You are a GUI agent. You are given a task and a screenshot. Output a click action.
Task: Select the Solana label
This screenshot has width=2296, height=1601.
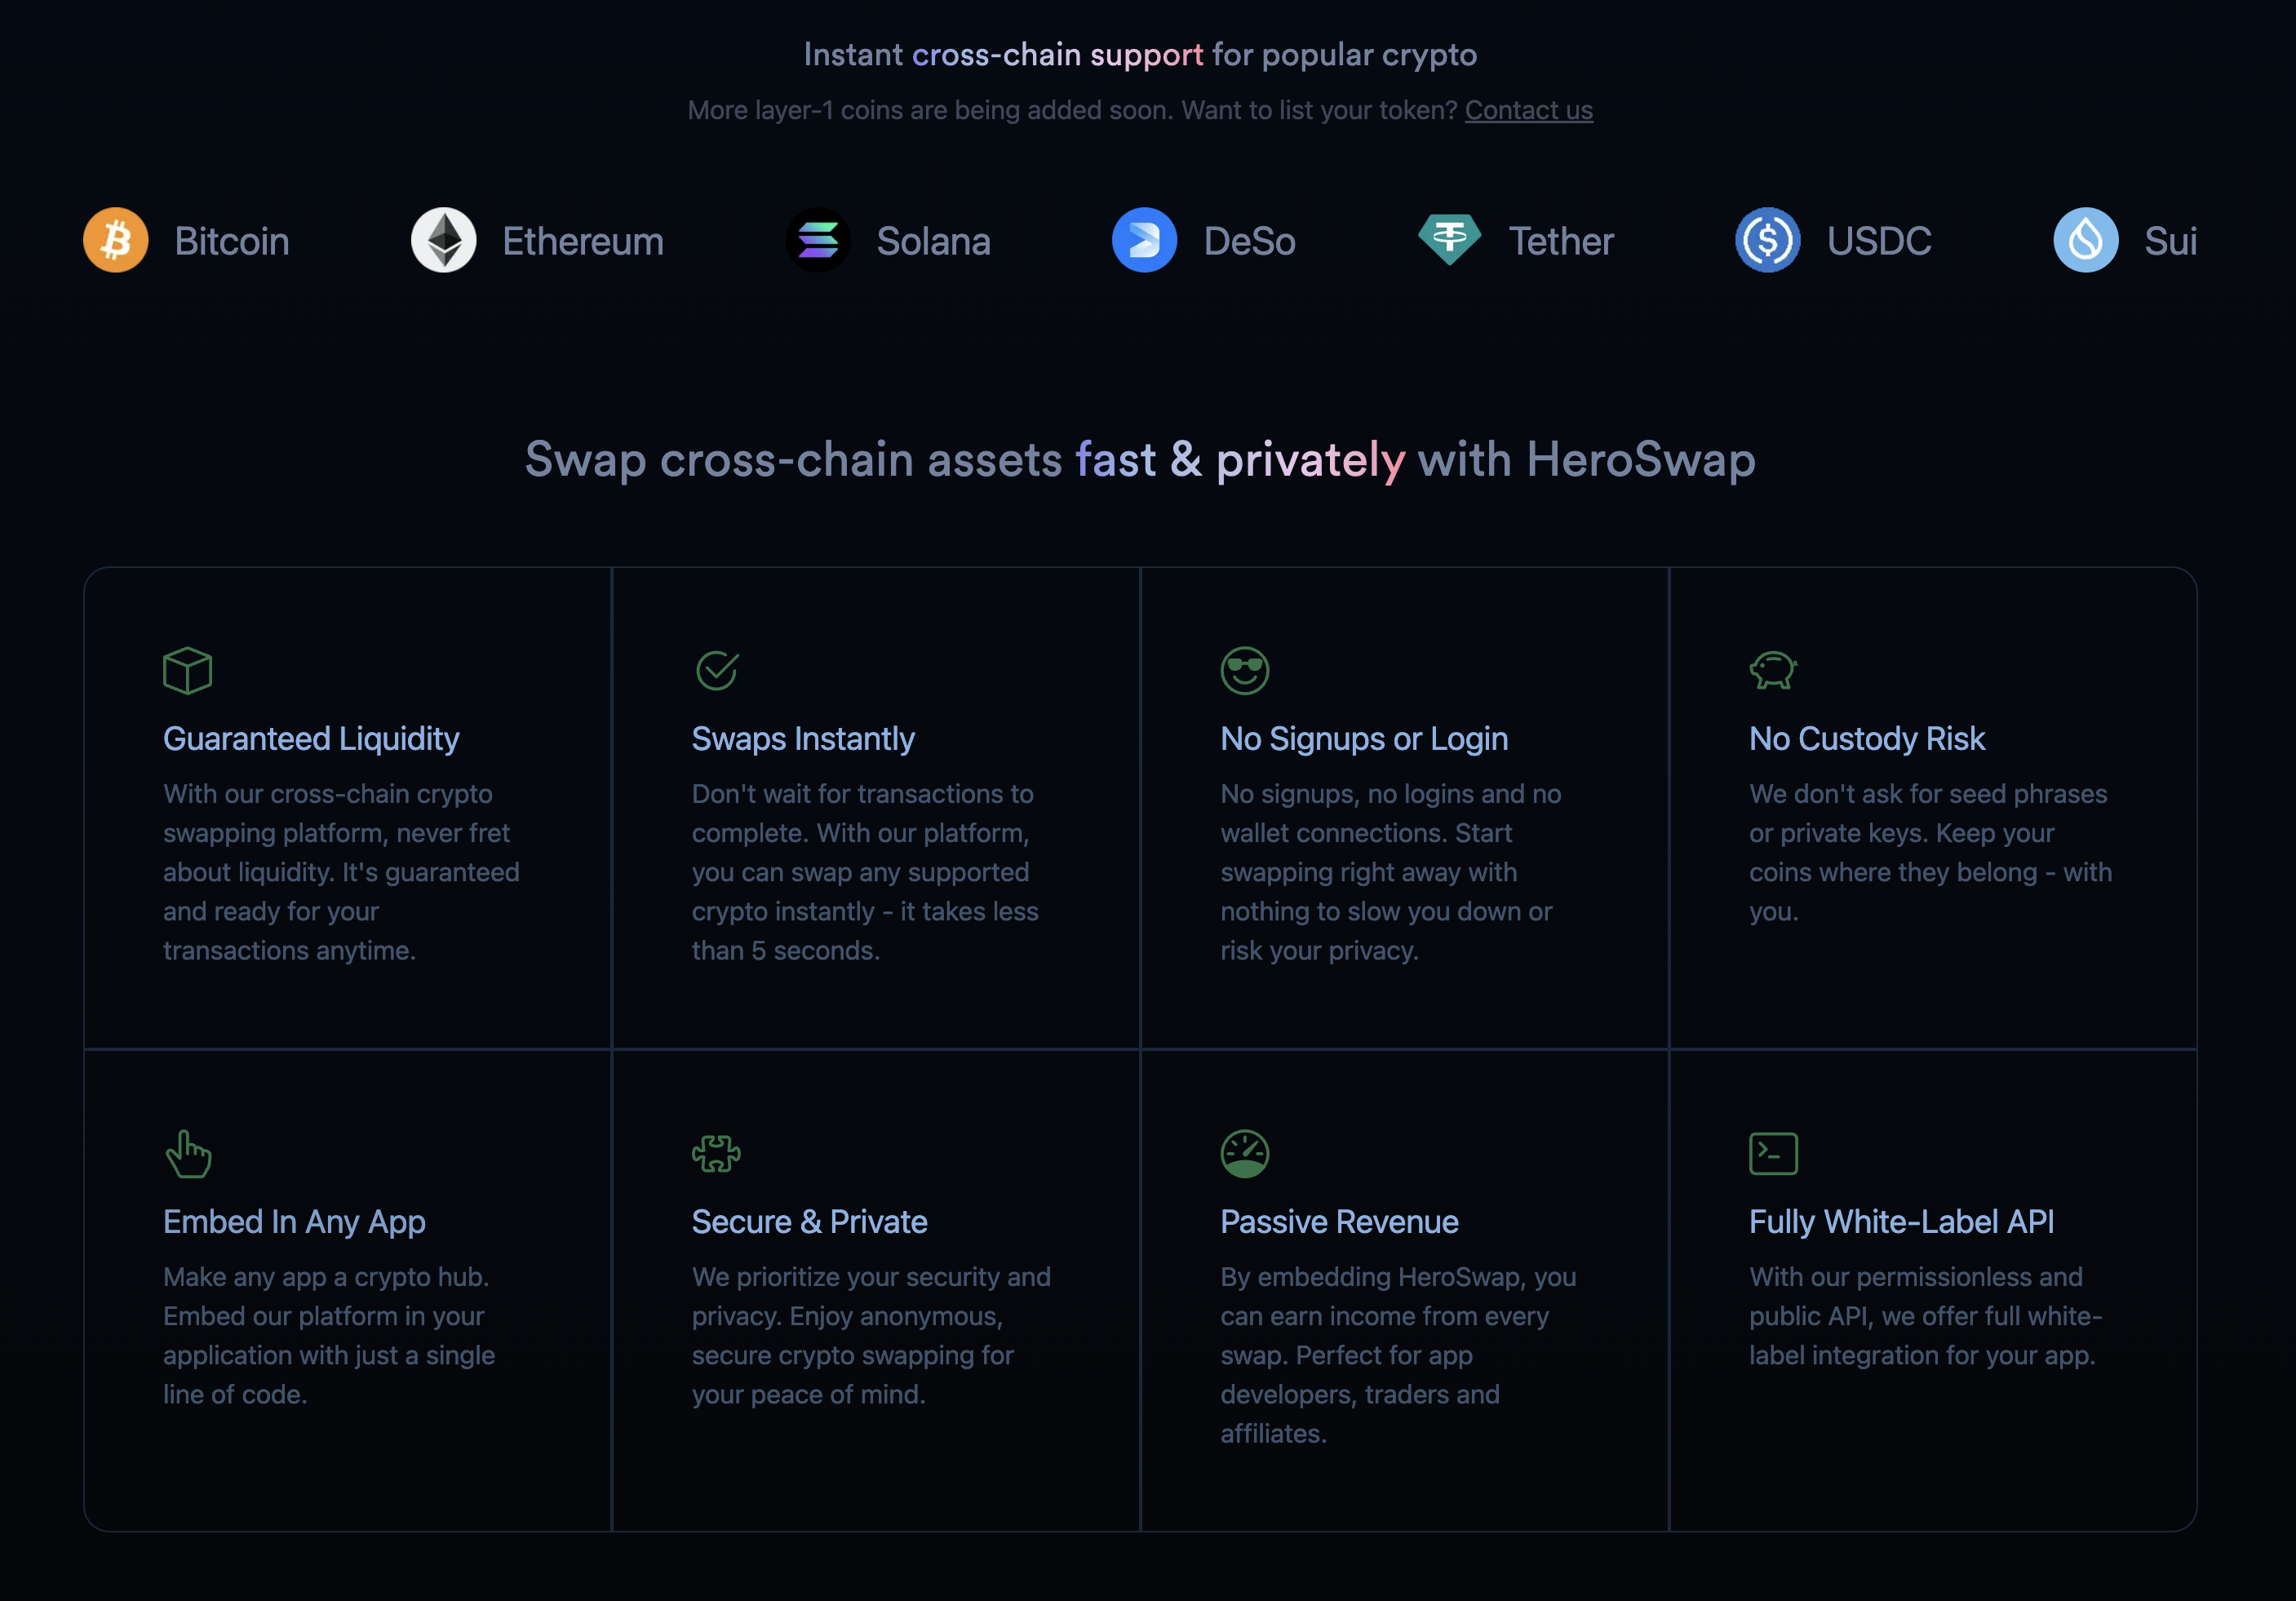[934, 241]
